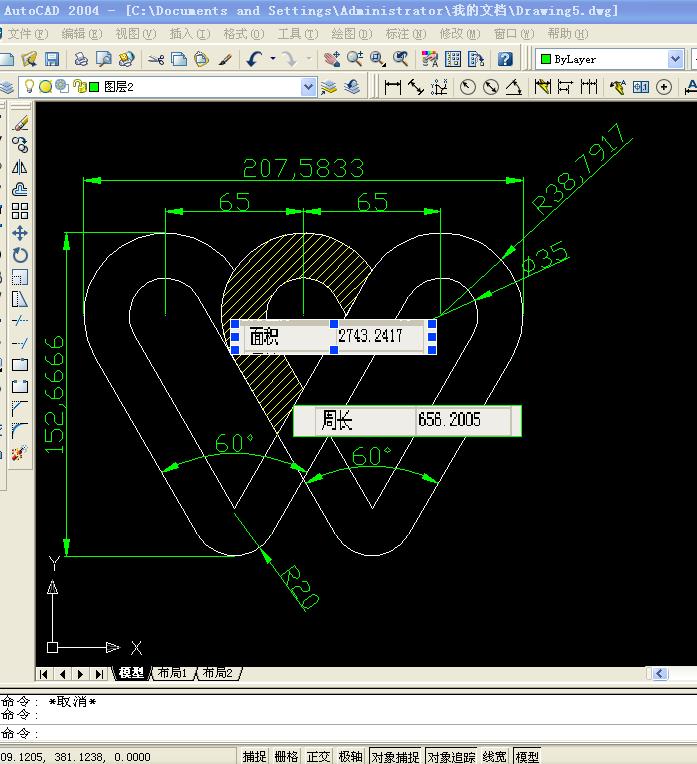The image size is (697, 764).
Task: Select the Mirror tool in the Modify toolbar
Action: click(x=19, y=167)
